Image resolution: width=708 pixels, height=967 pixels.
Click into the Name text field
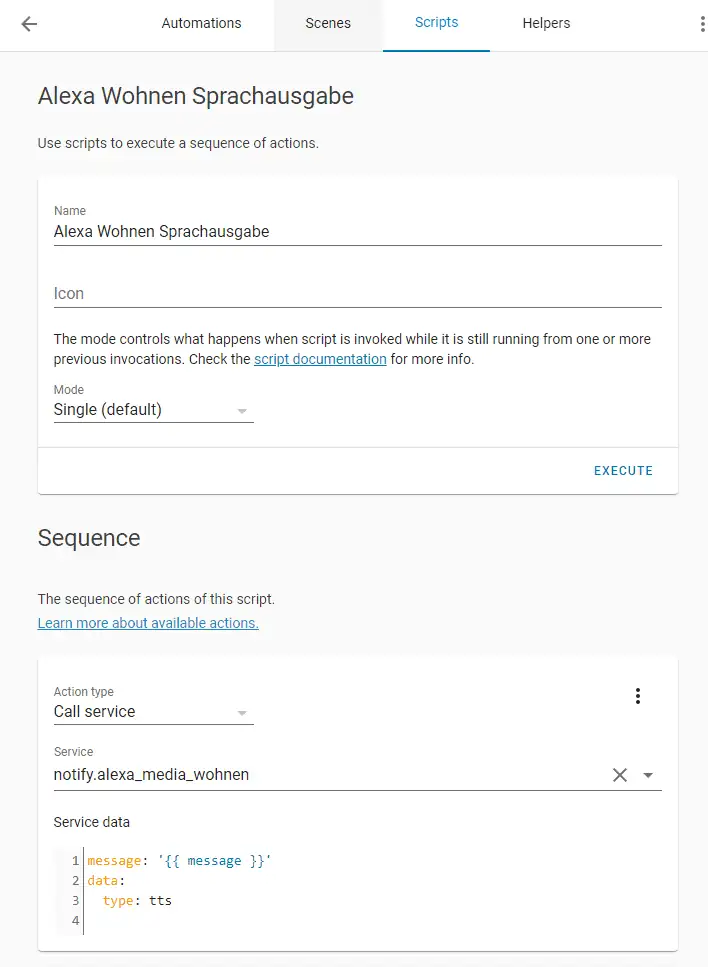pyautogui.click(x=357, y=232)
